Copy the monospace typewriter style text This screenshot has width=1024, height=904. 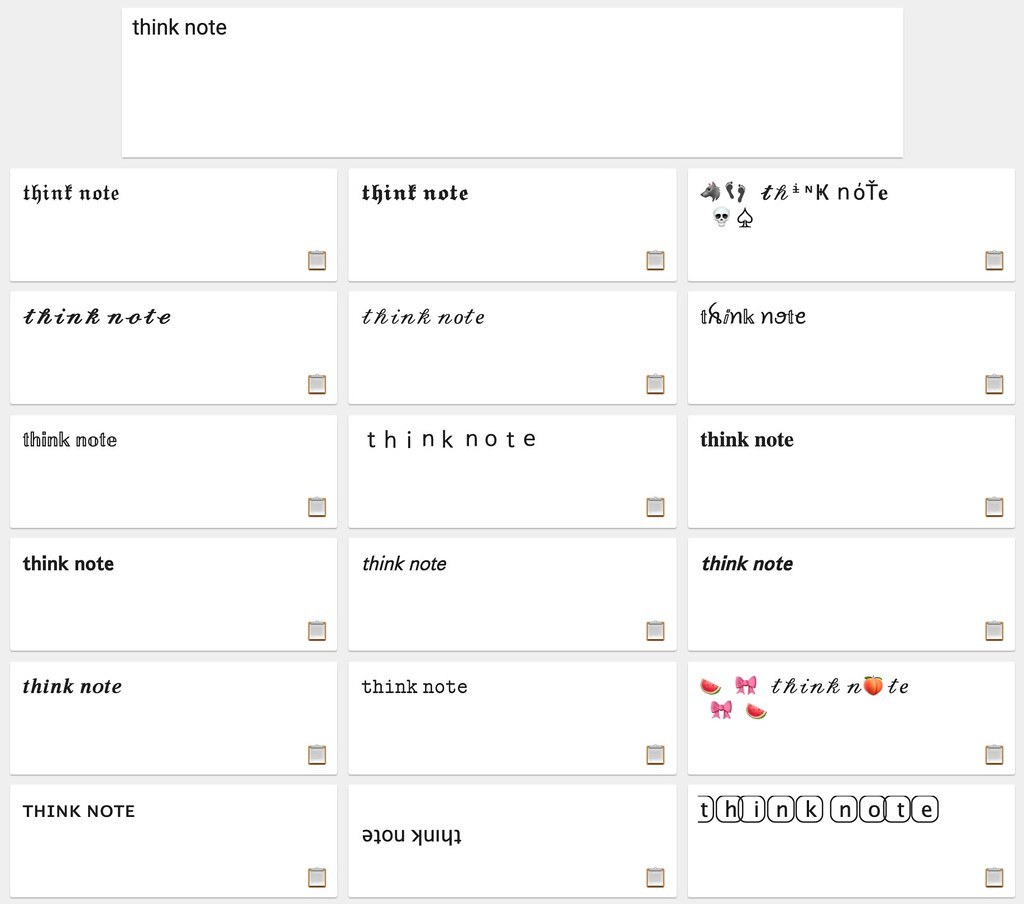[x=655, y=754]
